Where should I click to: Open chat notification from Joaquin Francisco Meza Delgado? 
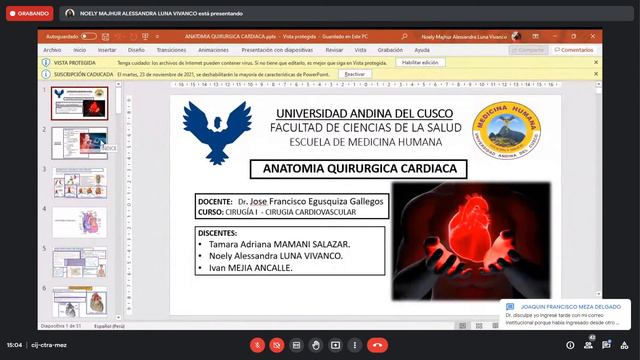point(565,314)
